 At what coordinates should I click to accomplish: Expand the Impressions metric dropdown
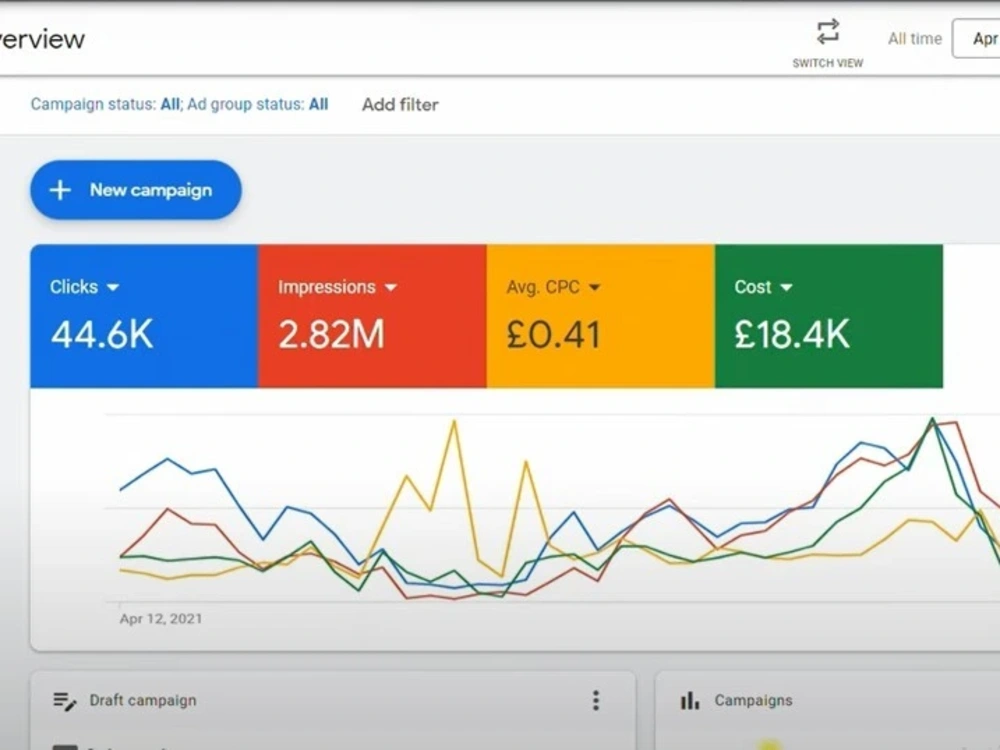point(391,287)
